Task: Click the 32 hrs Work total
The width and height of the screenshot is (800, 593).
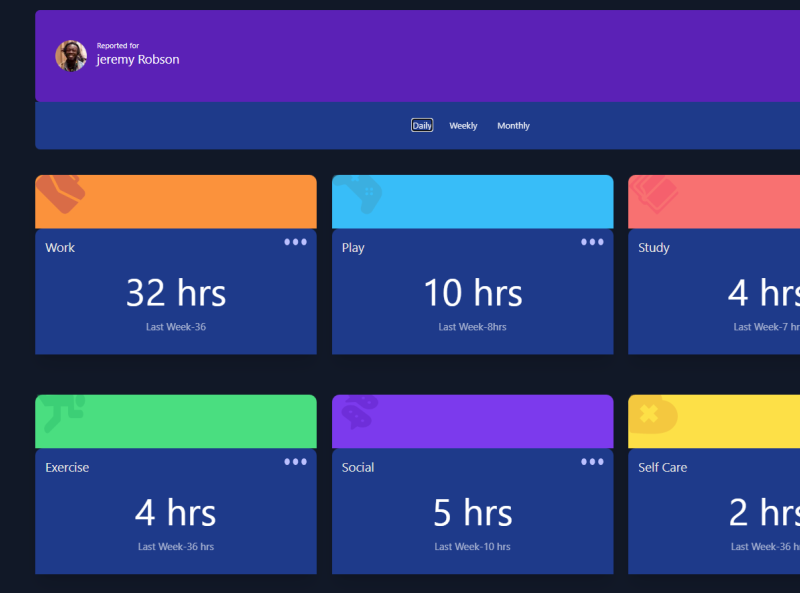Action: pos(175,293)
